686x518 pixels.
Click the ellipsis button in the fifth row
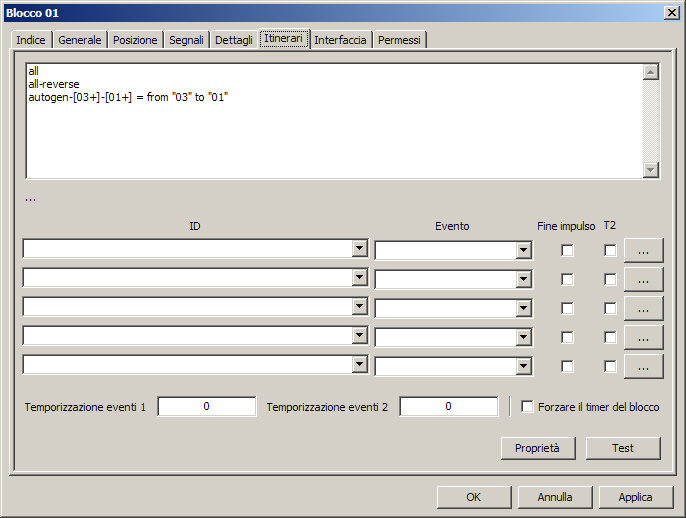pyautogui.click(x=643, y=366)
